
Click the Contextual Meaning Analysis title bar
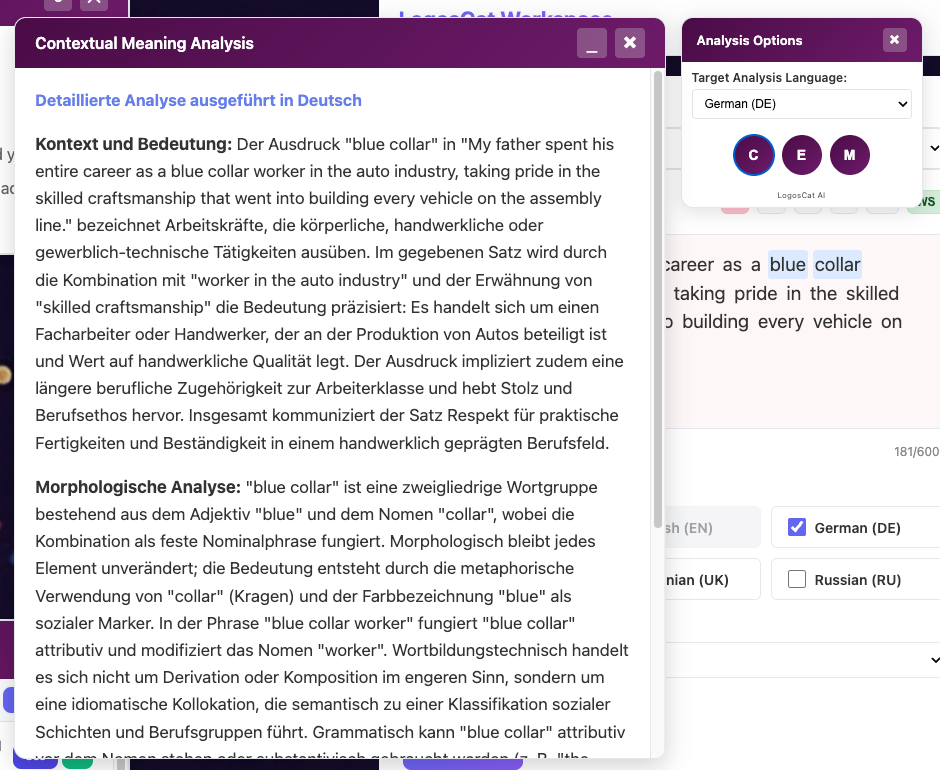pos(300,43)
